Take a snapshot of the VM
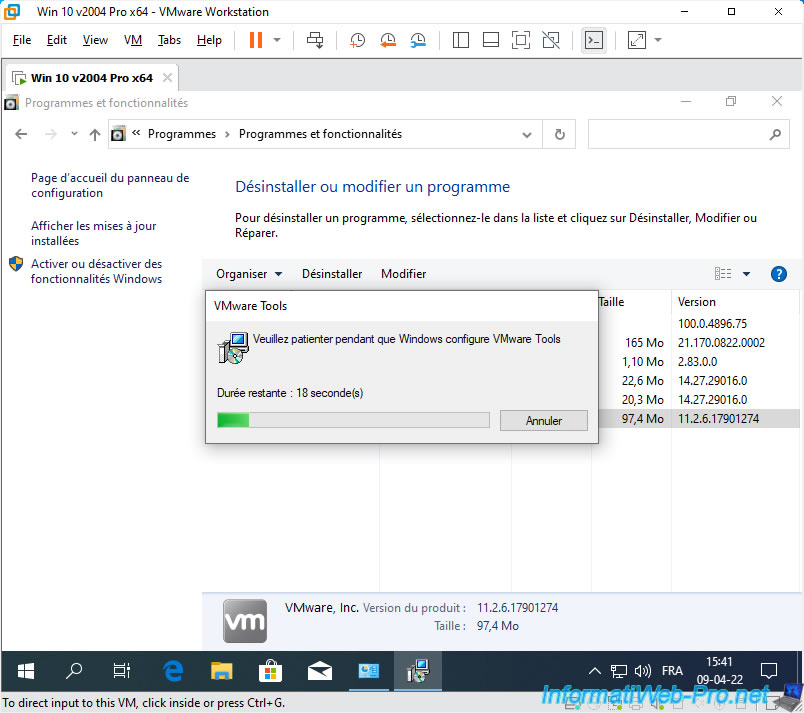804x713 pixels. click(x=357, y=40)
